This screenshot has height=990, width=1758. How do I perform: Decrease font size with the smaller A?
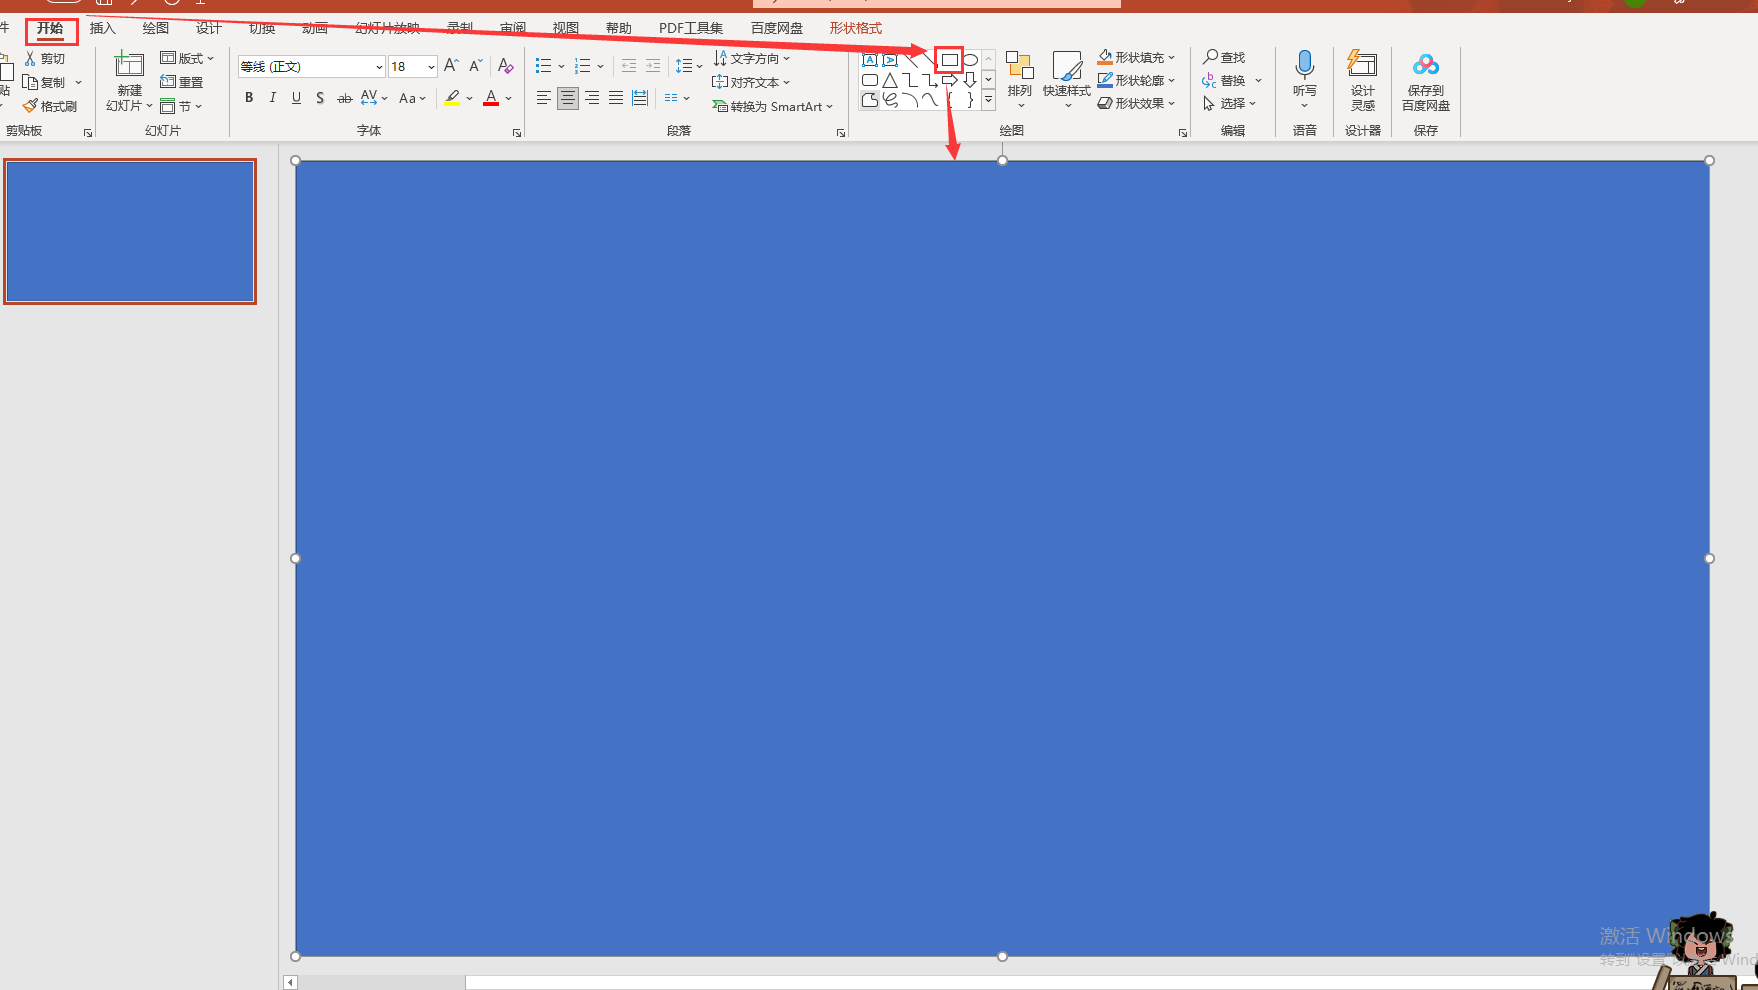476,66
